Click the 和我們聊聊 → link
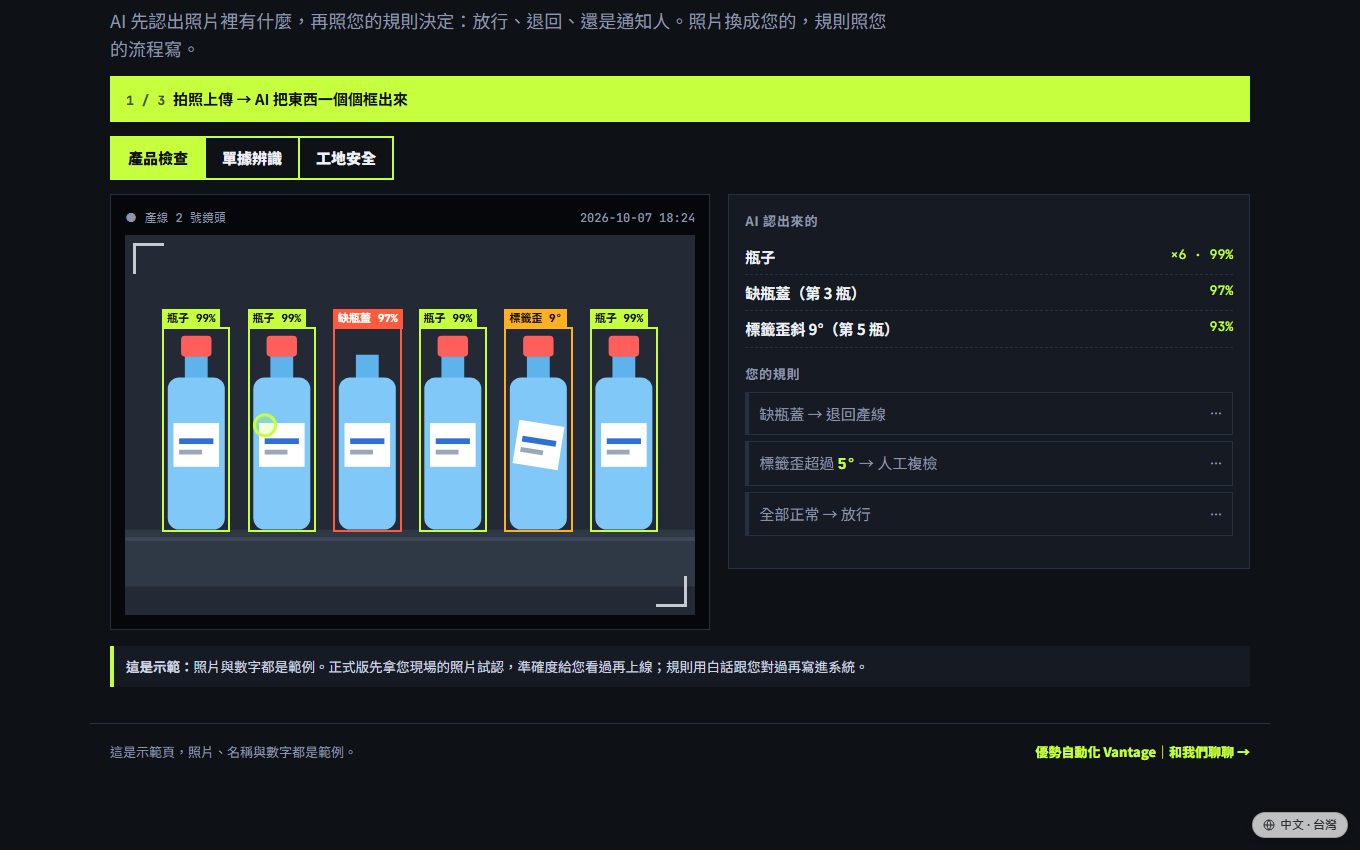This screenshot has height=850, width=1360. click(x=1209, y=752)
